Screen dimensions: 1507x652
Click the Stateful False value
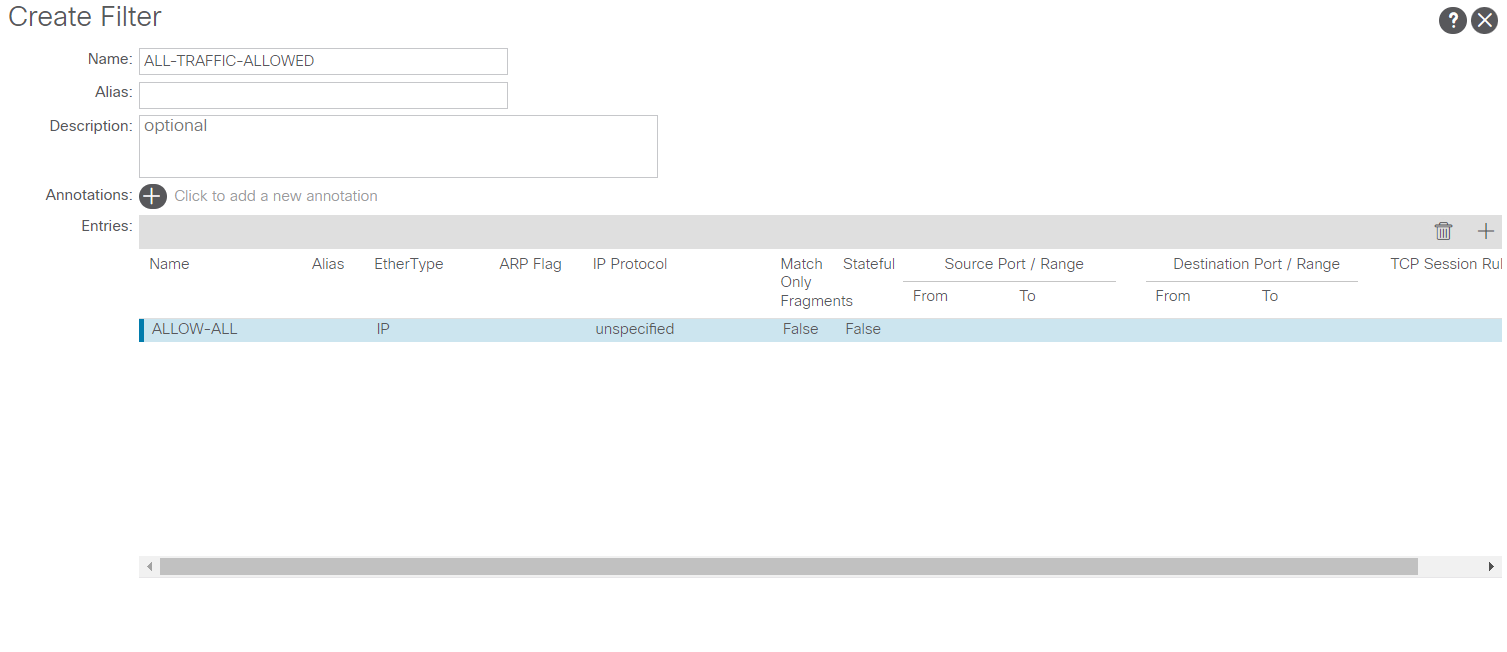(863, 329)
